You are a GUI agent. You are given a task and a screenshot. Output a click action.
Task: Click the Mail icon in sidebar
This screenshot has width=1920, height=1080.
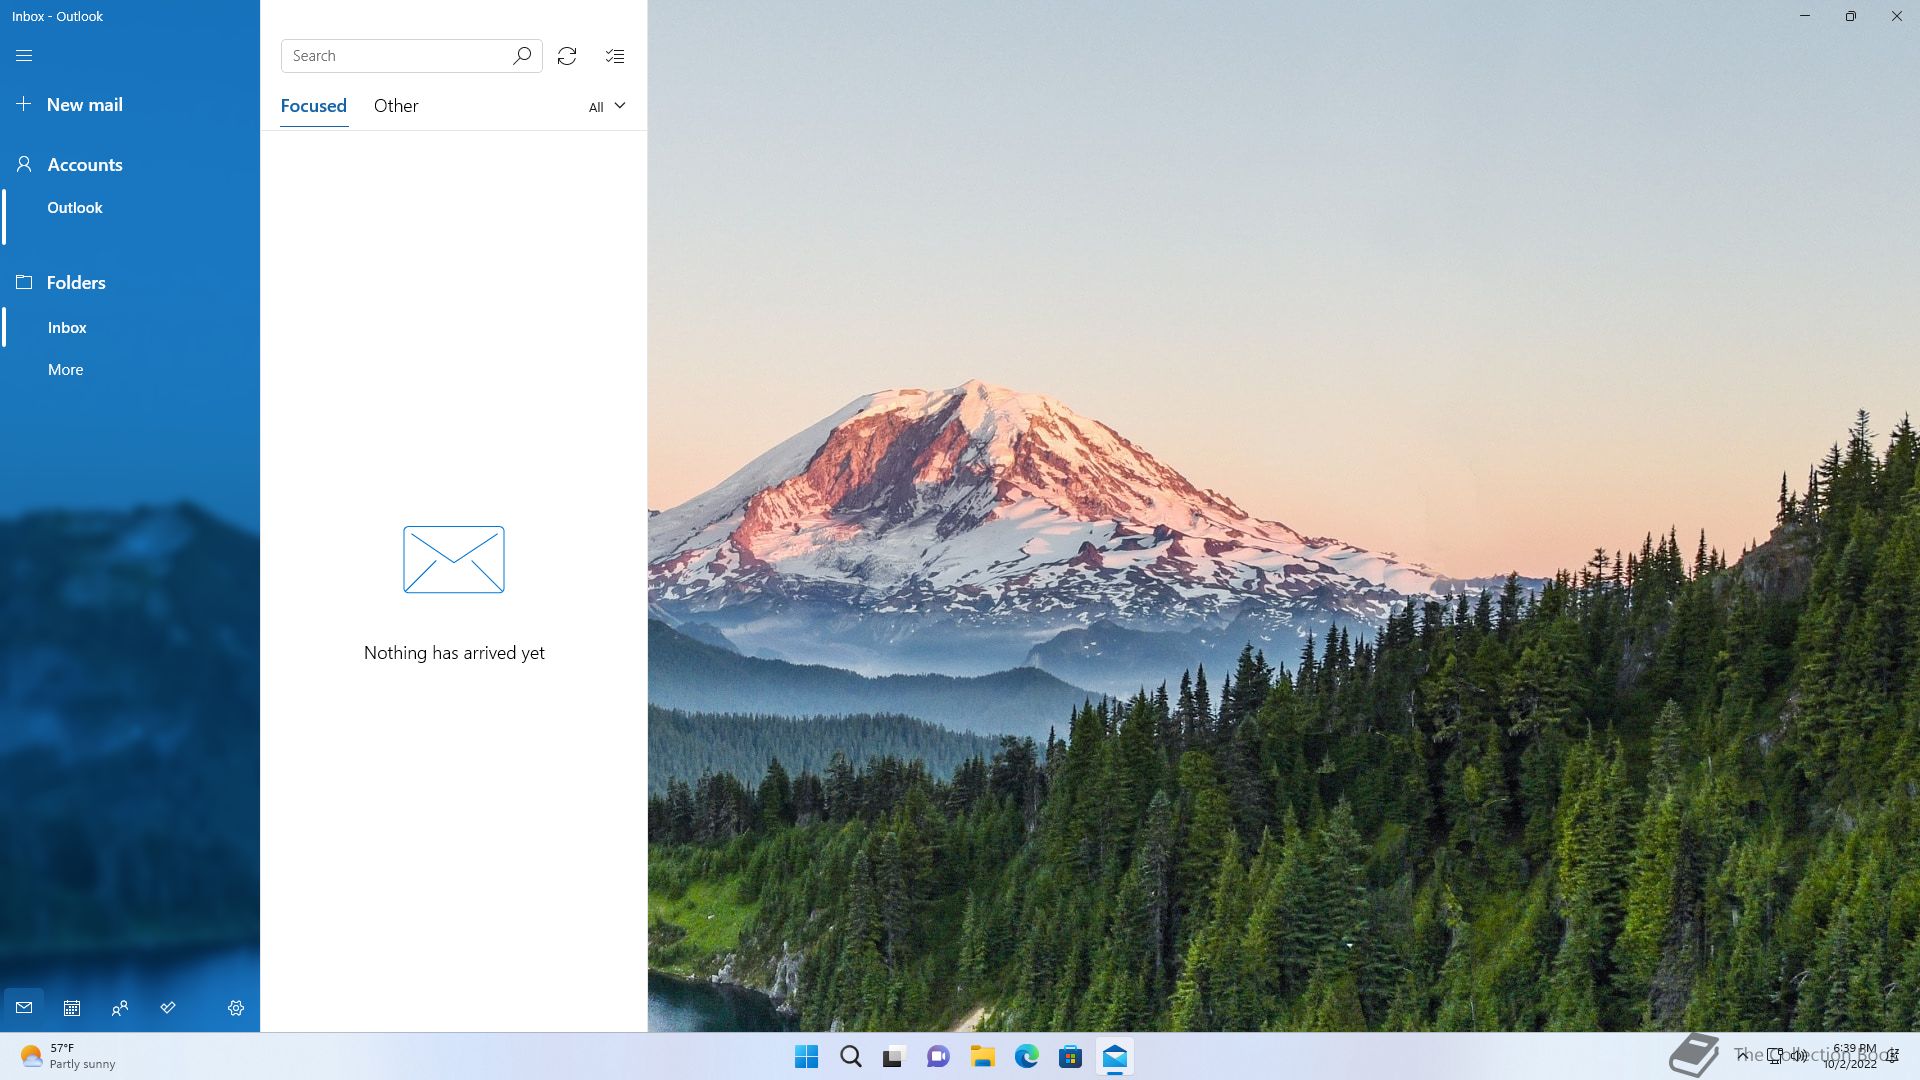click(24, 1008)
